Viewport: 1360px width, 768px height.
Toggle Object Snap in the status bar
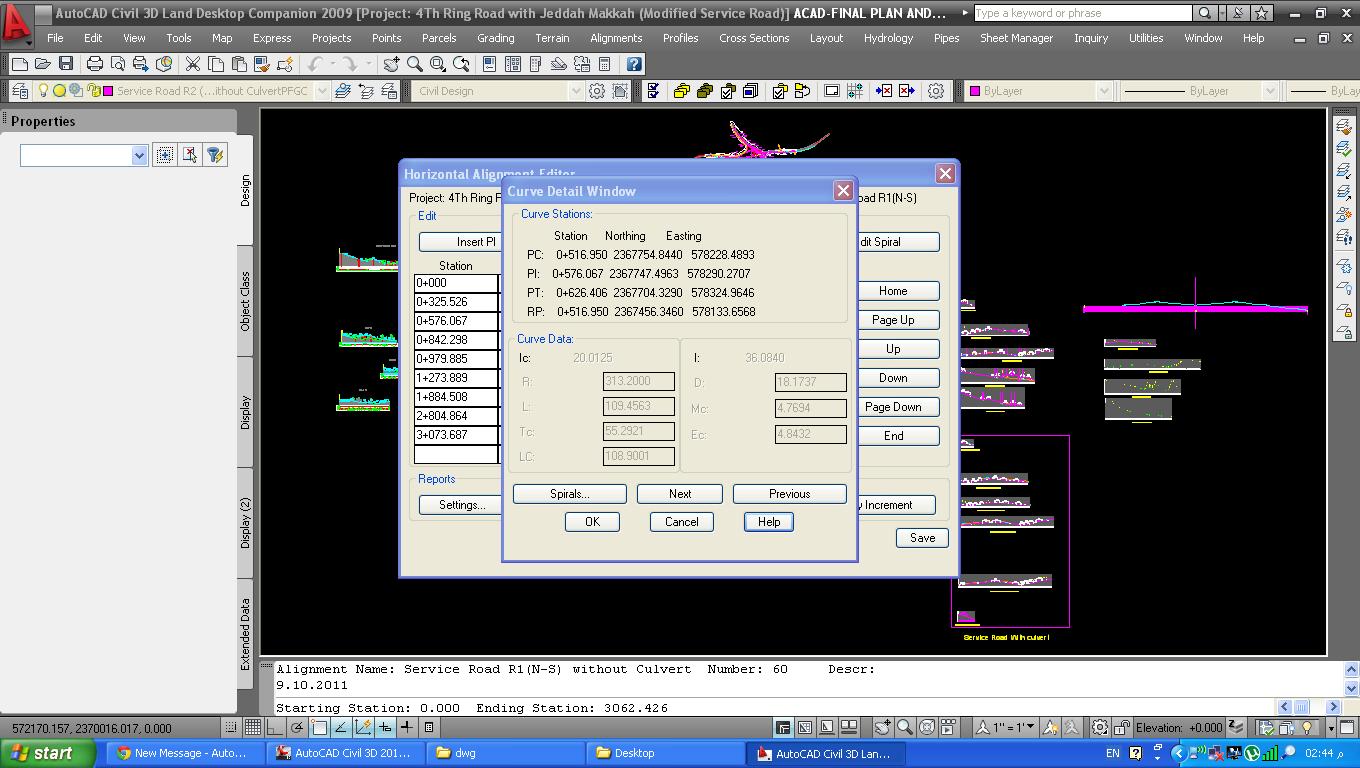pyautogui.click(x=319, y=728)
